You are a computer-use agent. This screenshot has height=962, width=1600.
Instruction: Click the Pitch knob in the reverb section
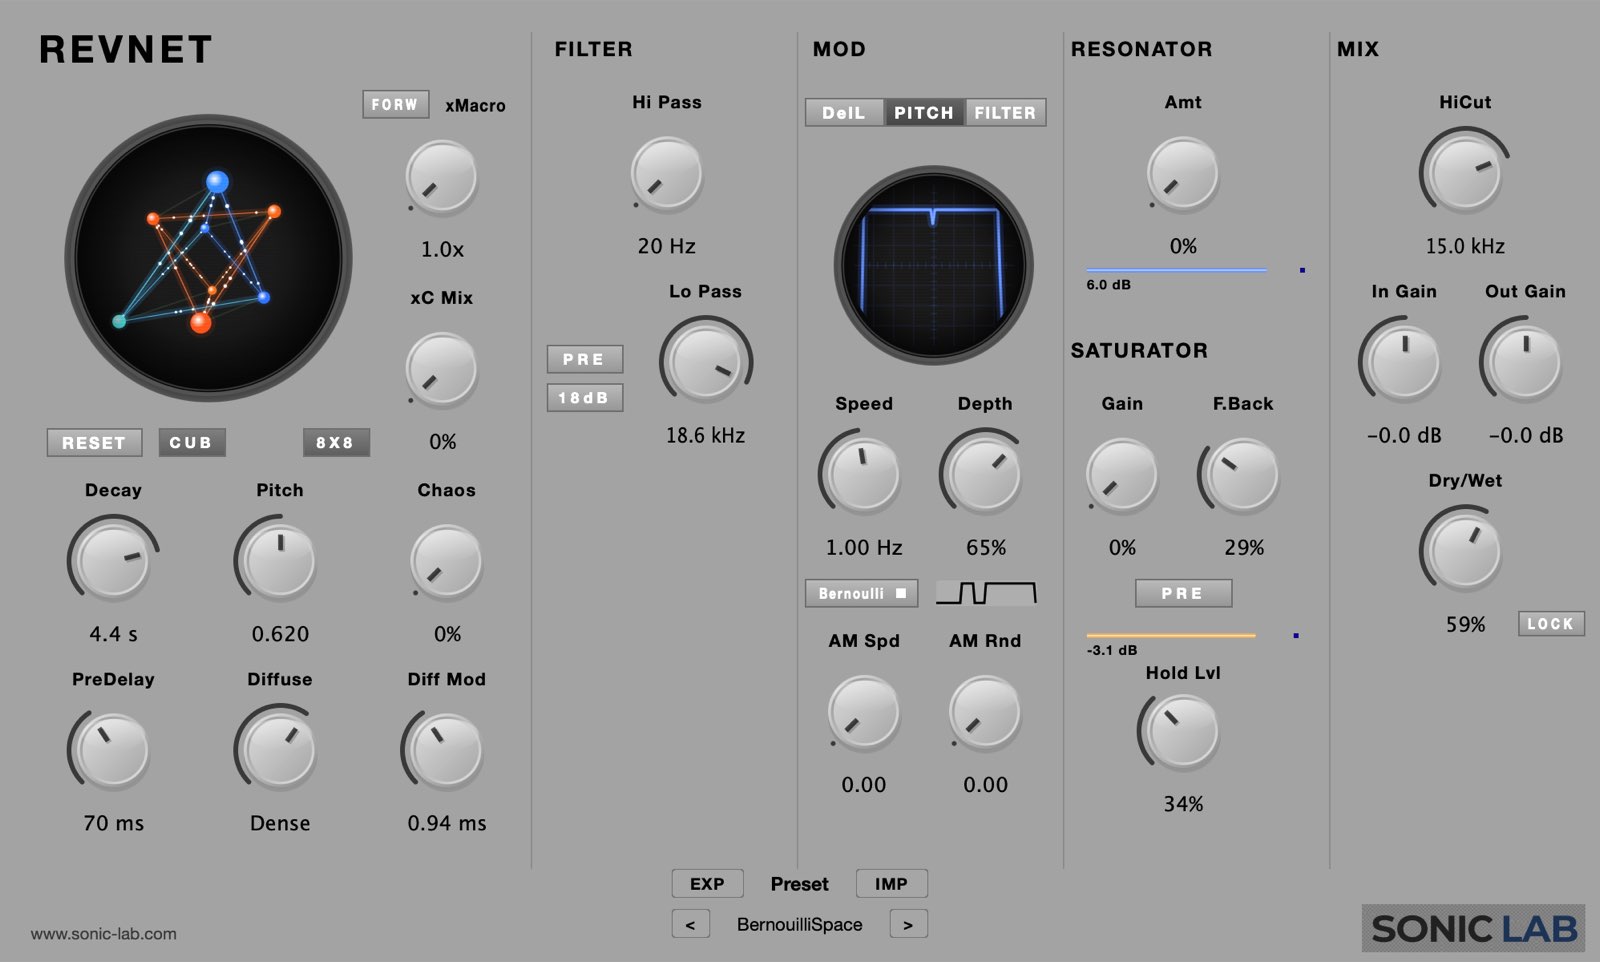(279, 559)
